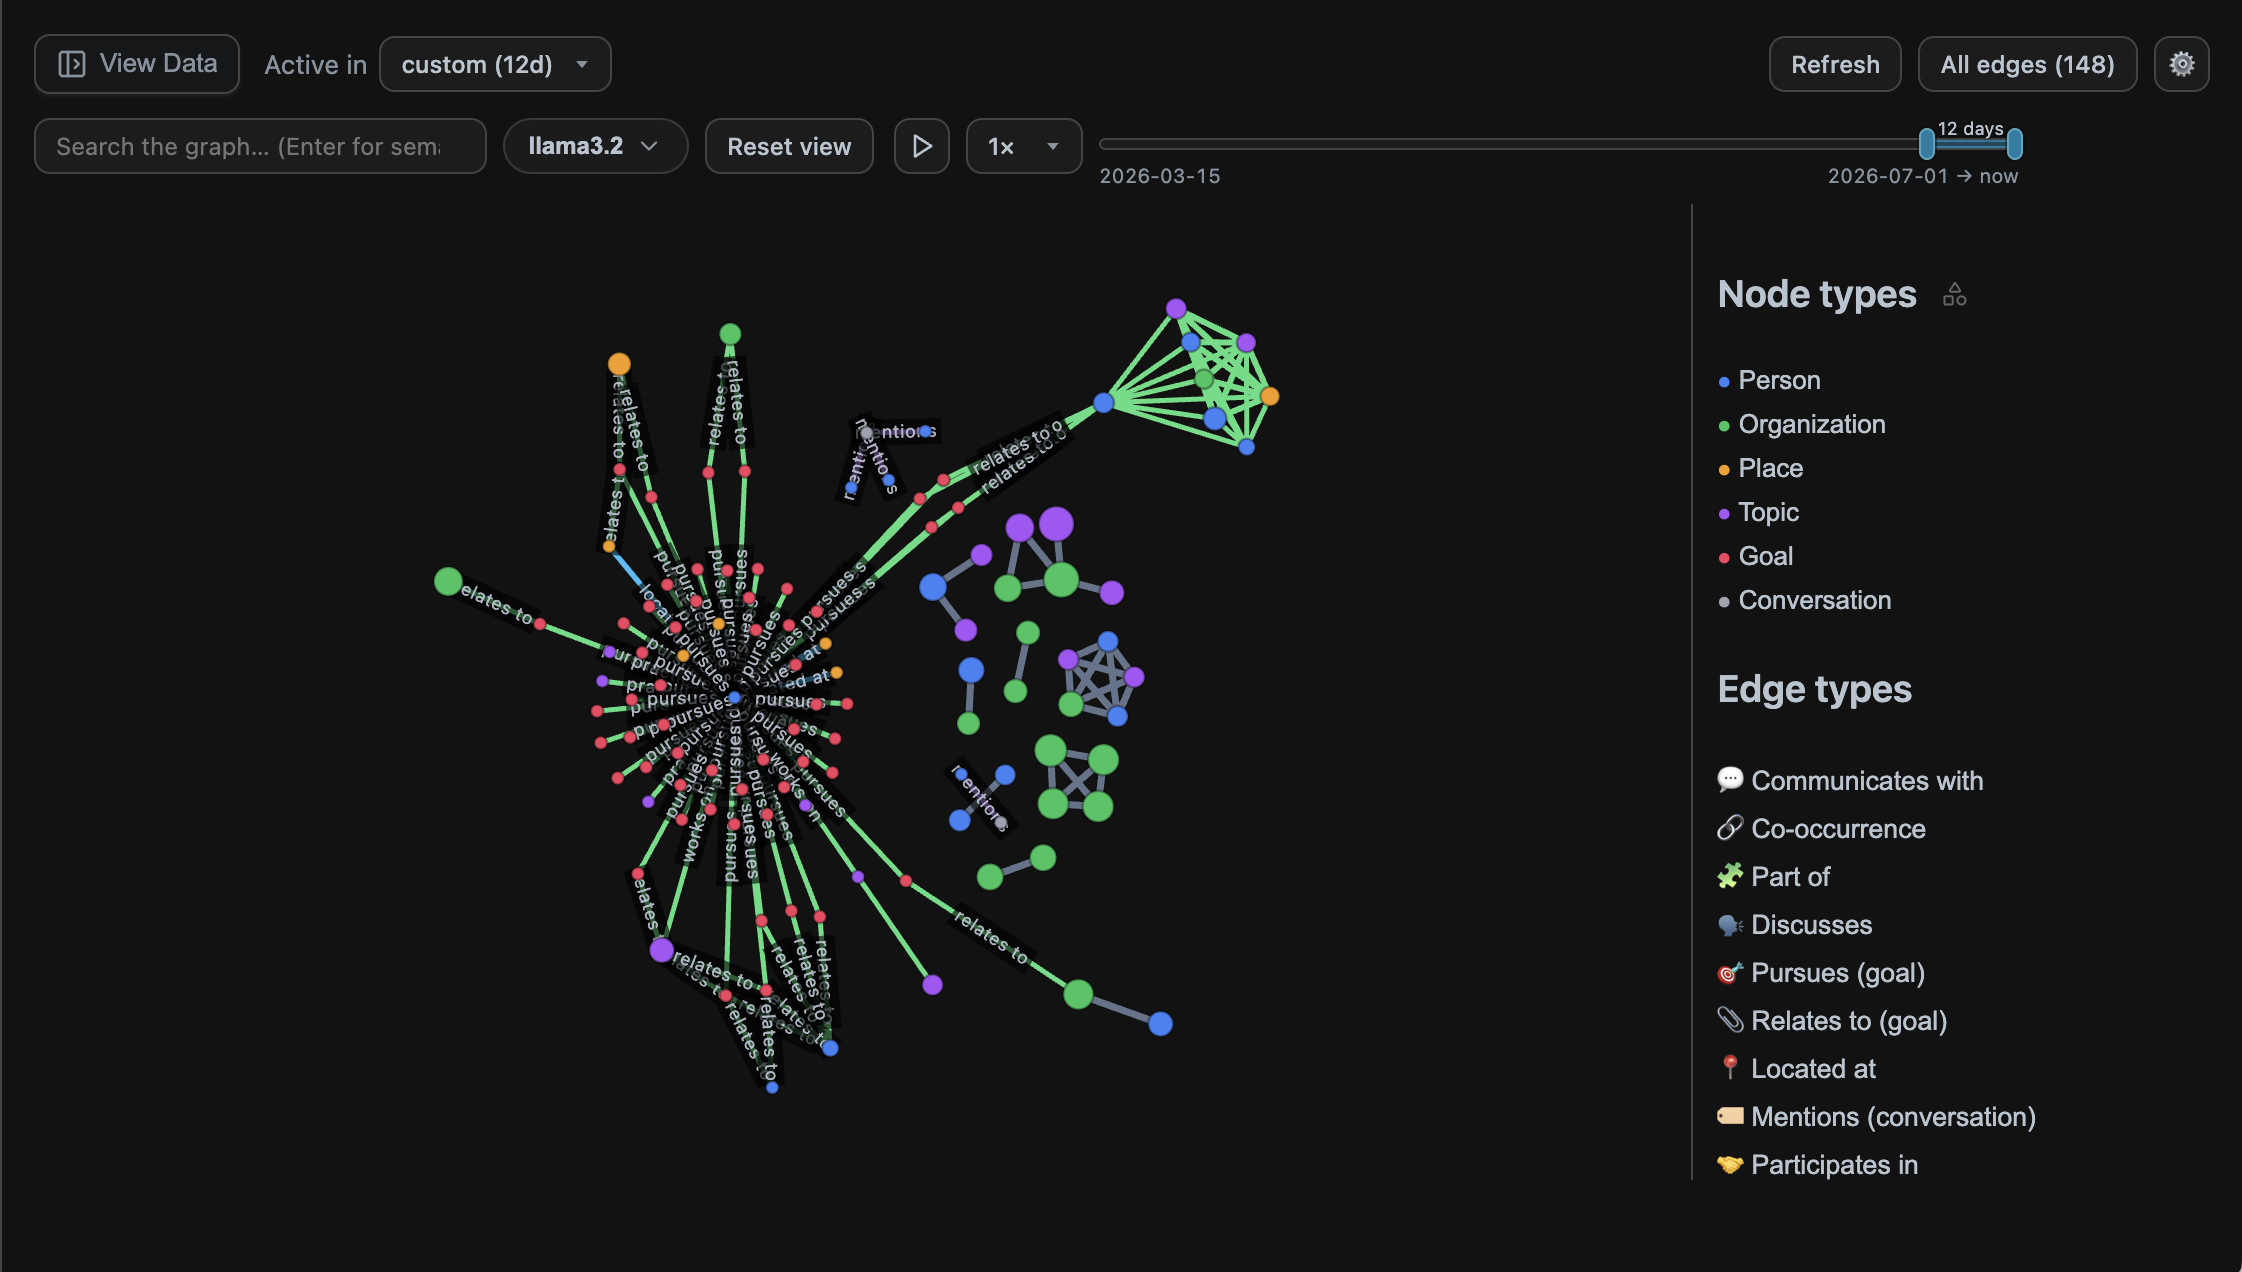Focus the Search the graph field

(260, 146)
